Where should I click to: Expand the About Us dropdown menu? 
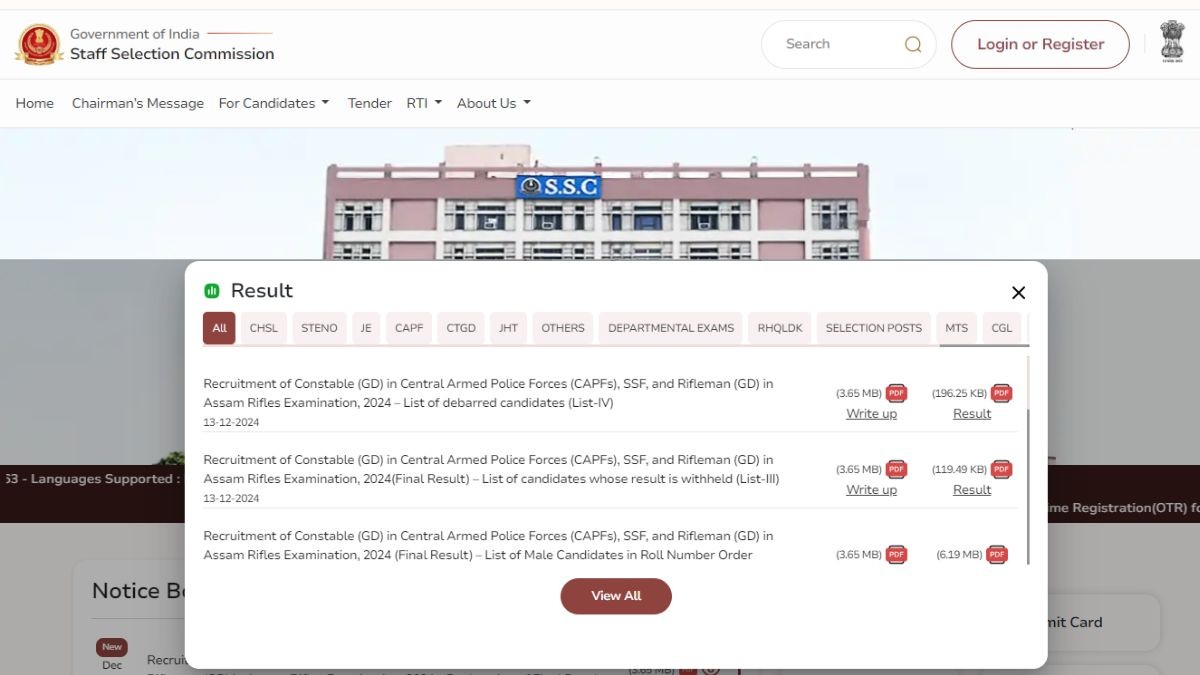(x=493, y=103)
